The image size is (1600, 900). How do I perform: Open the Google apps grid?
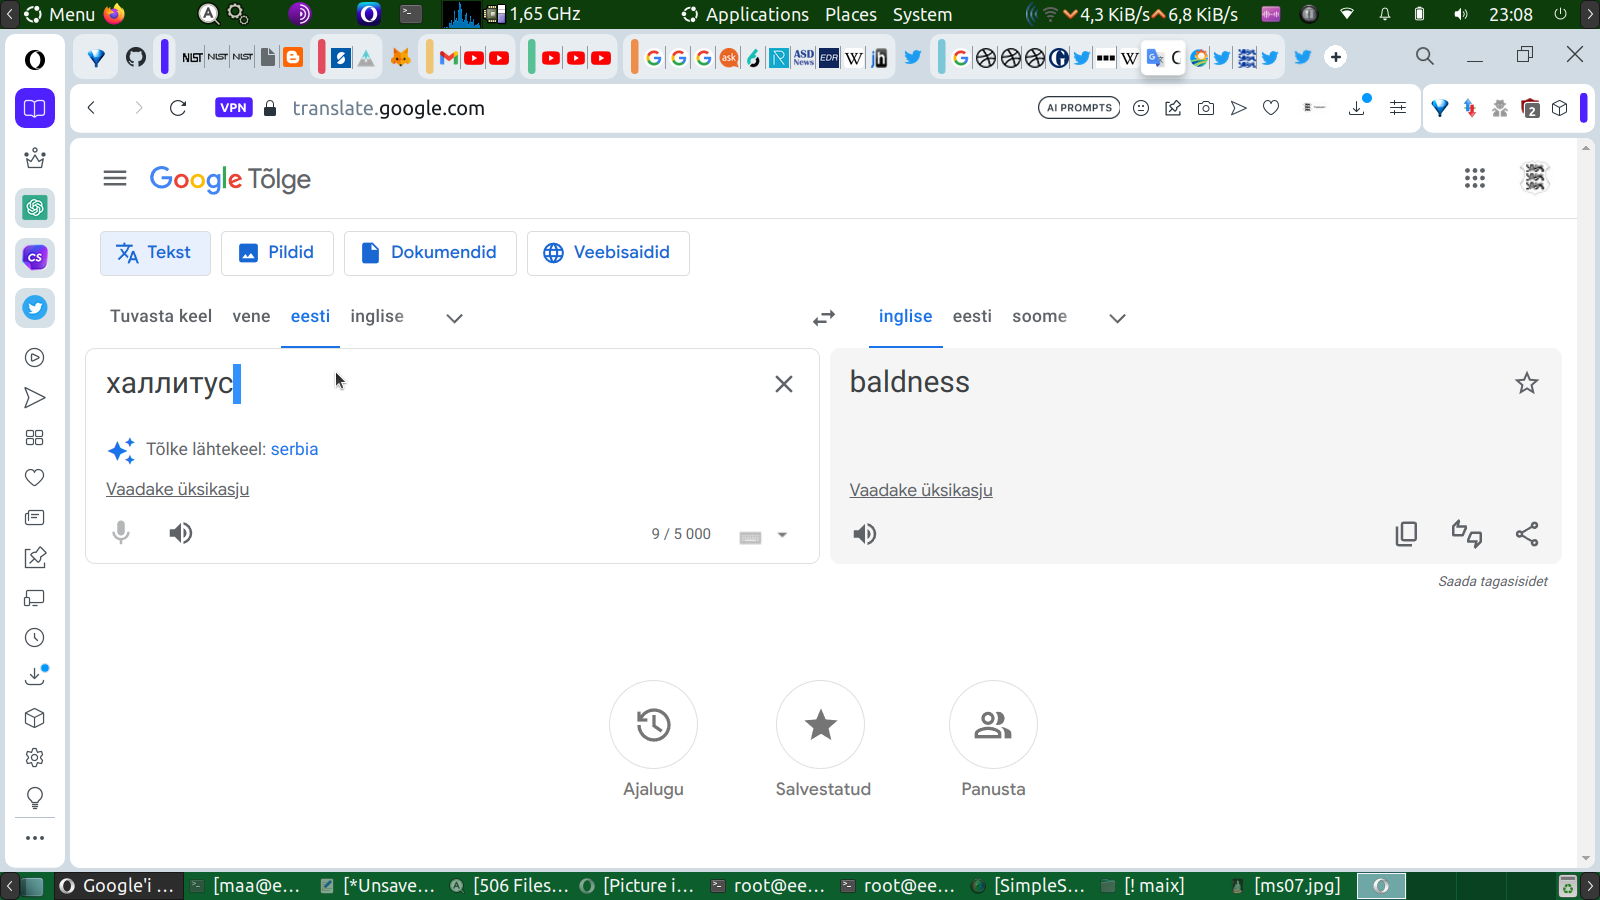[1475, 178]
